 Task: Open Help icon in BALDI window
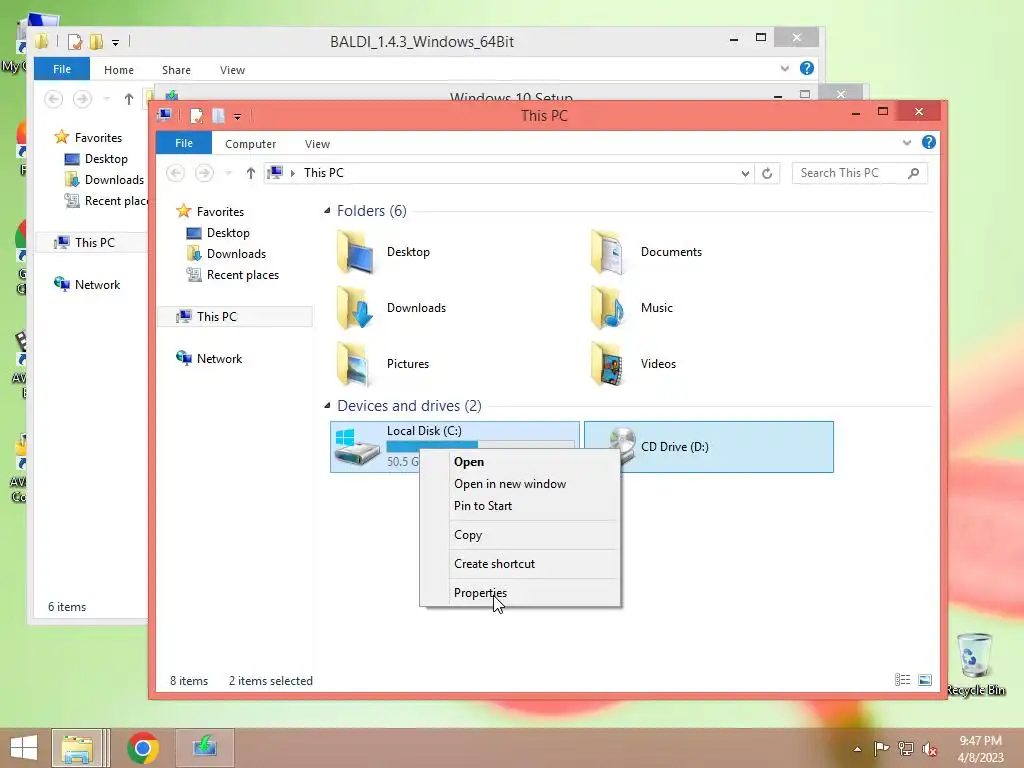pos(807,68)
